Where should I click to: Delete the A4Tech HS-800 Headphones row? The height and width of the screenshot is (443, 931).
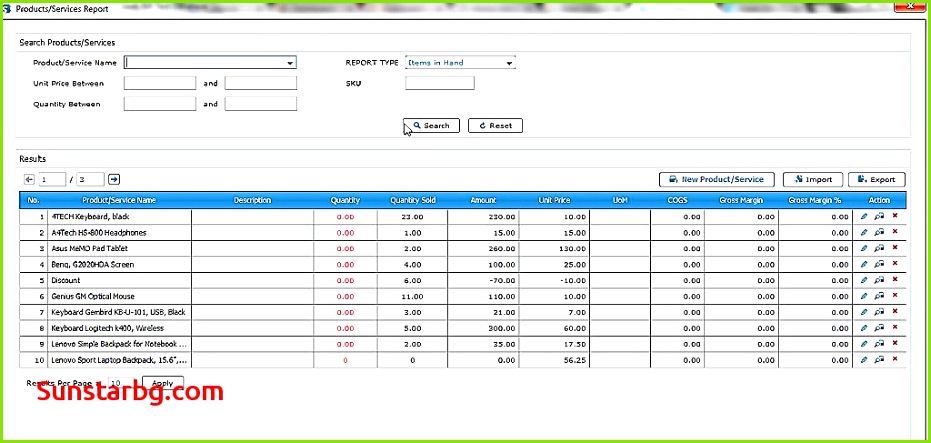(894, 232)
